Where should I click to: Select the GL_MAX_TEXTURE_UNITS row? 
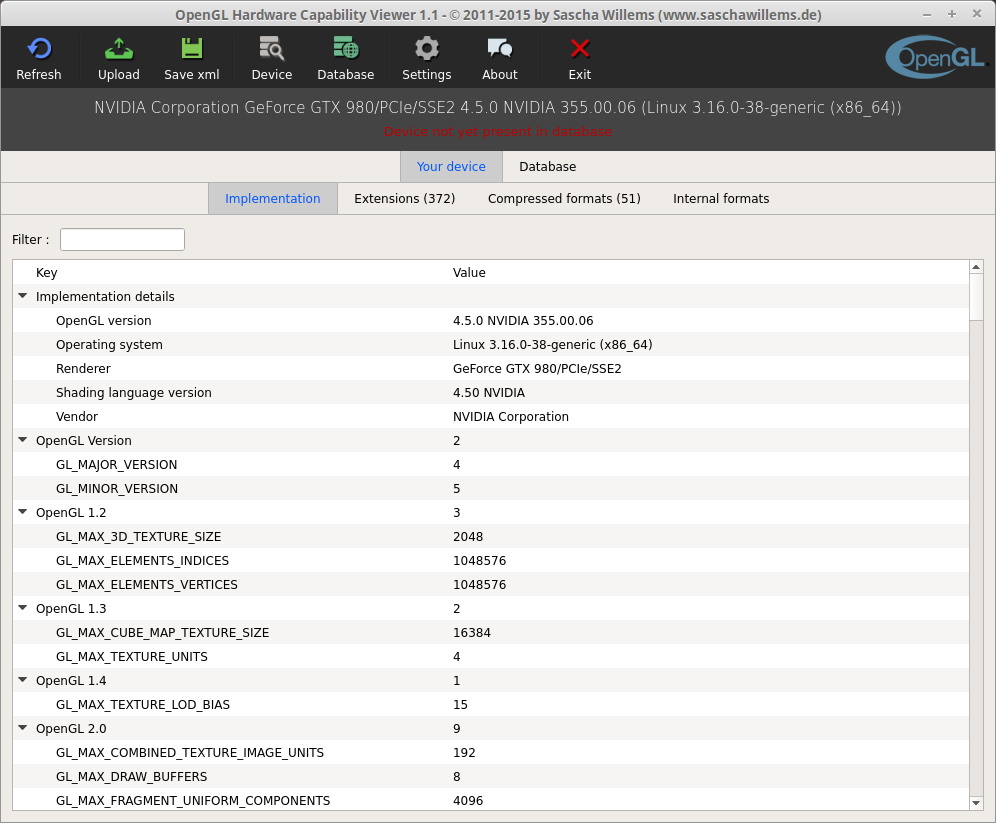click(490, 657)
